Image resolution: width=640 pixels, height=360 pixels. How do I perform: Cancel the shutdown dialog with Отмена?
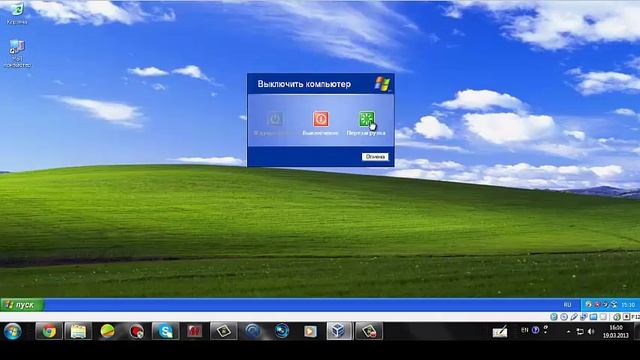(x=375, y=157)
